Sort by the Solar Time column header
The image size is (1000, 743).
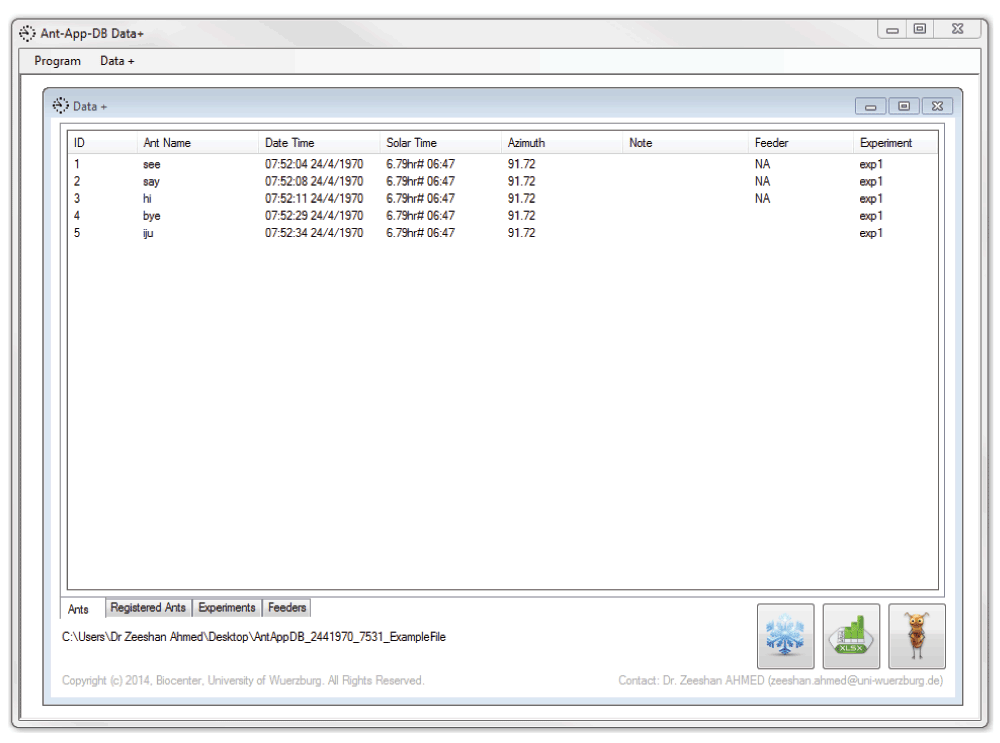point(440,143)
